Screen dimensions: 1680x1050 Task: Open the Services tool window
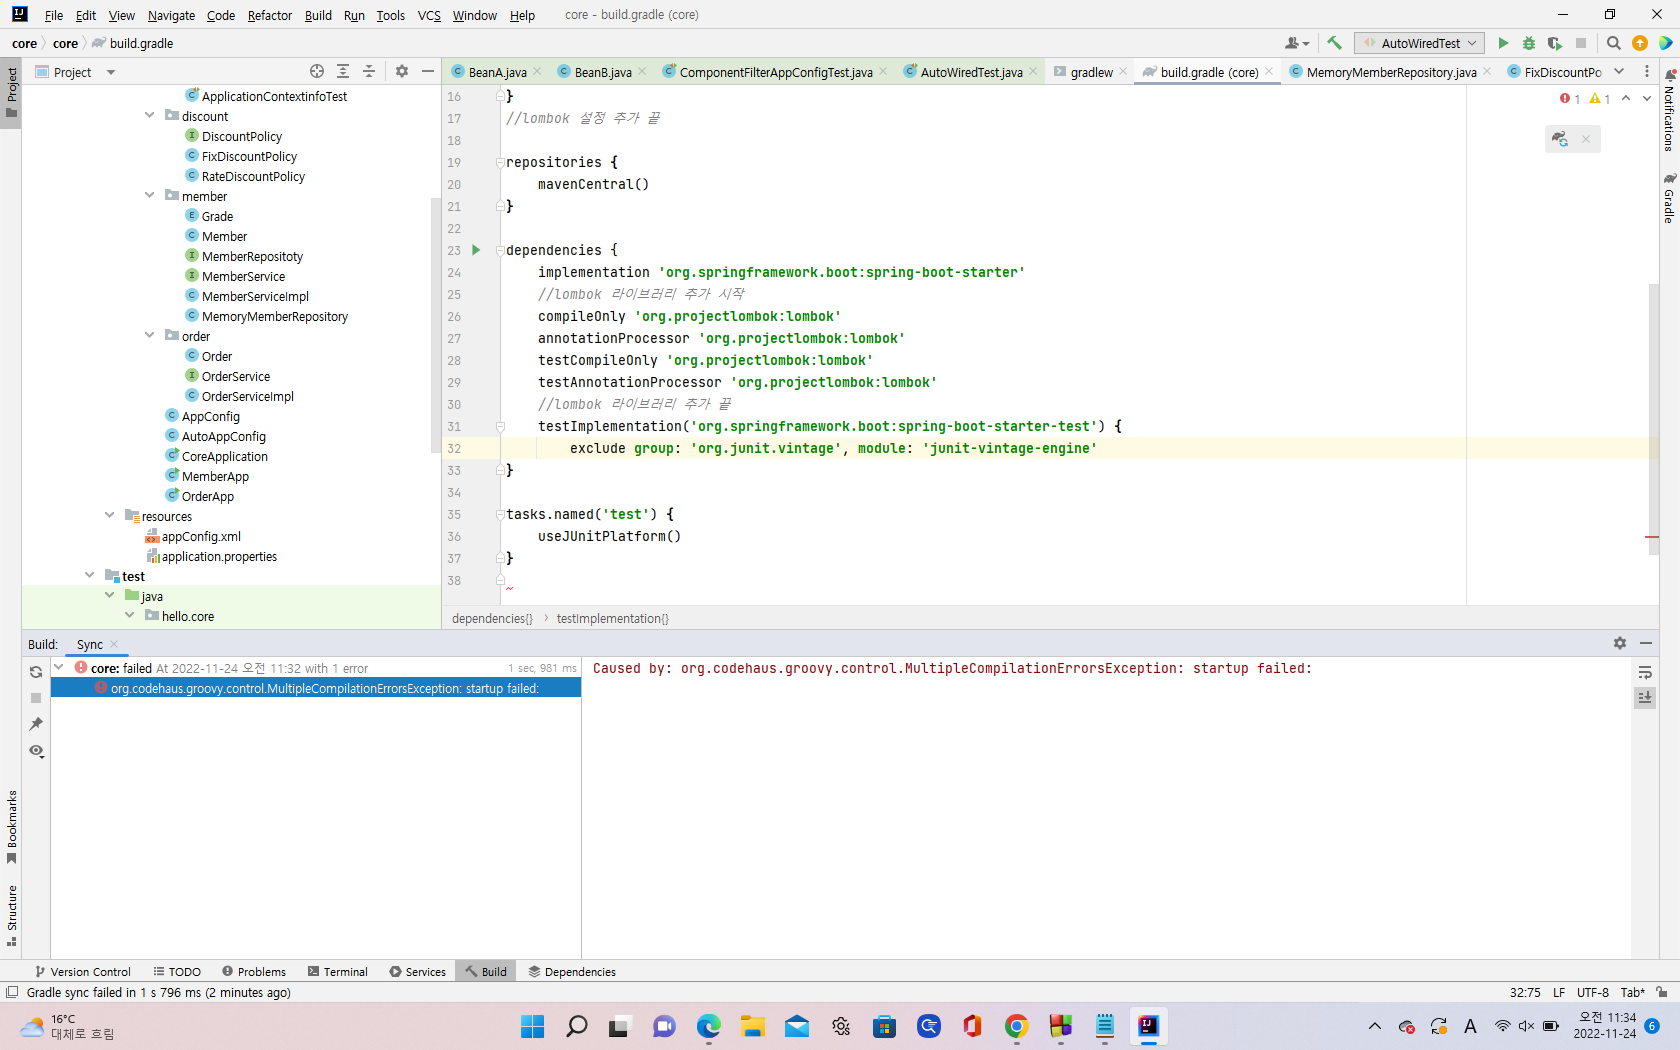(418, 971)
